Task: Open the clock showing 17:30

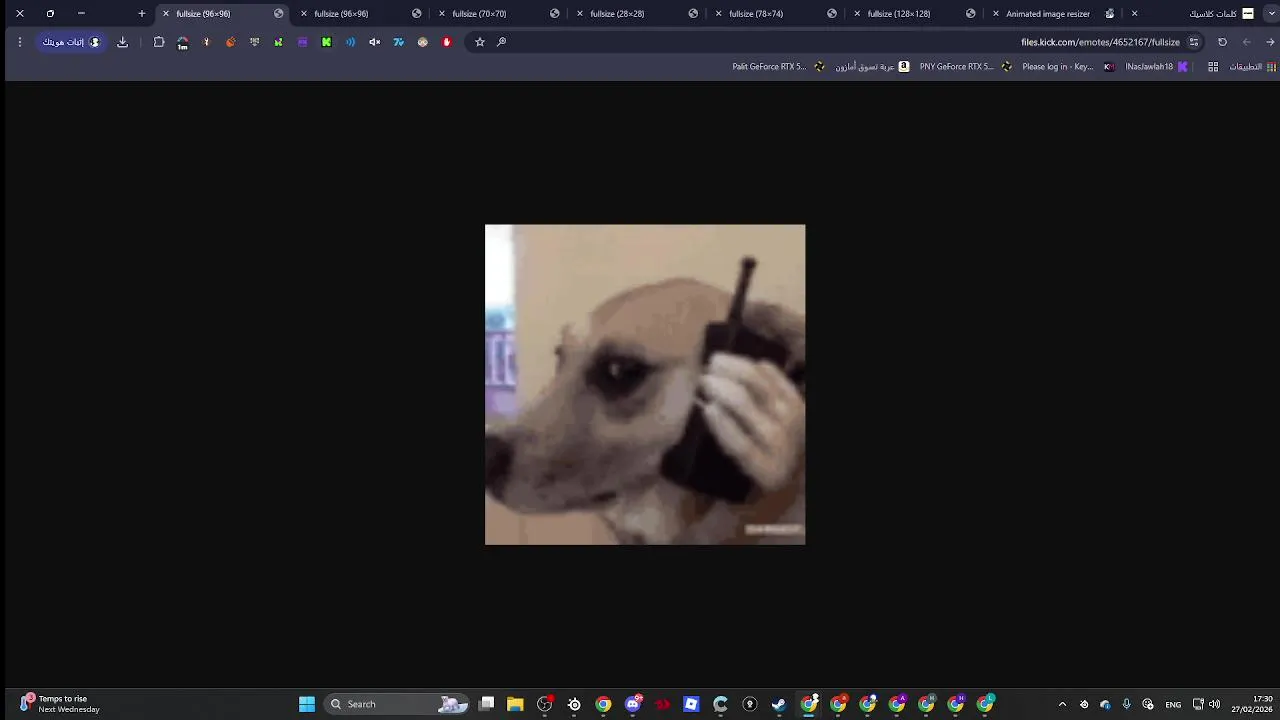Action: [1251, 704]
